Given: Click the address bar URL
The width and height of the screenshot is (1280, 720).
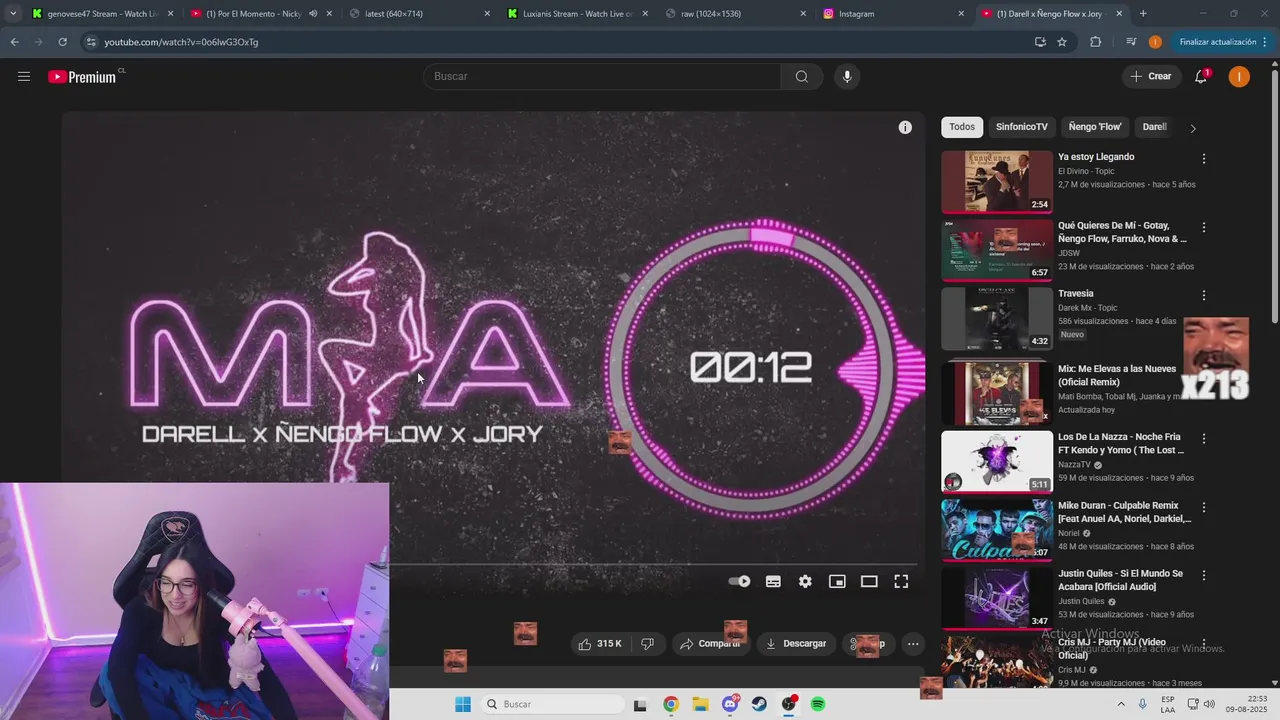Looking at the screenshot, I should click(181, 42).
